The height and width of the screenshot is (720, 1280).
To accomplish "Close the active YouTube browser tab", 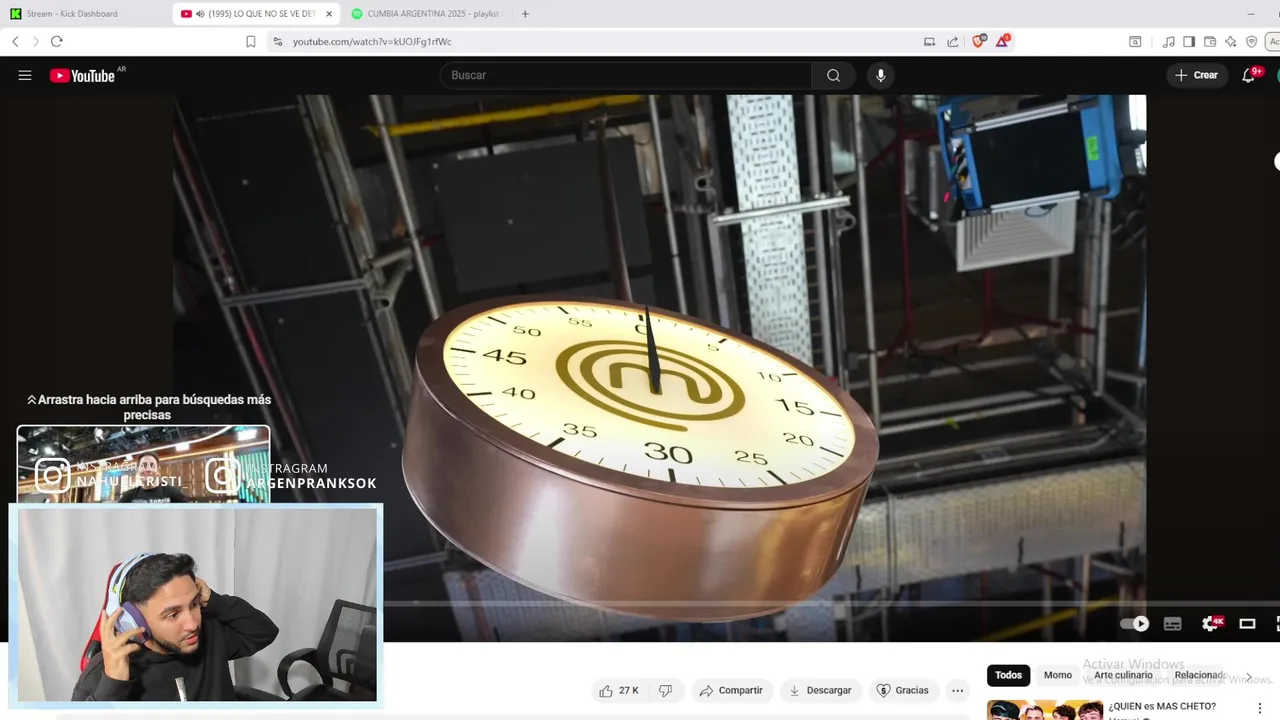I will tap(329, 14).
